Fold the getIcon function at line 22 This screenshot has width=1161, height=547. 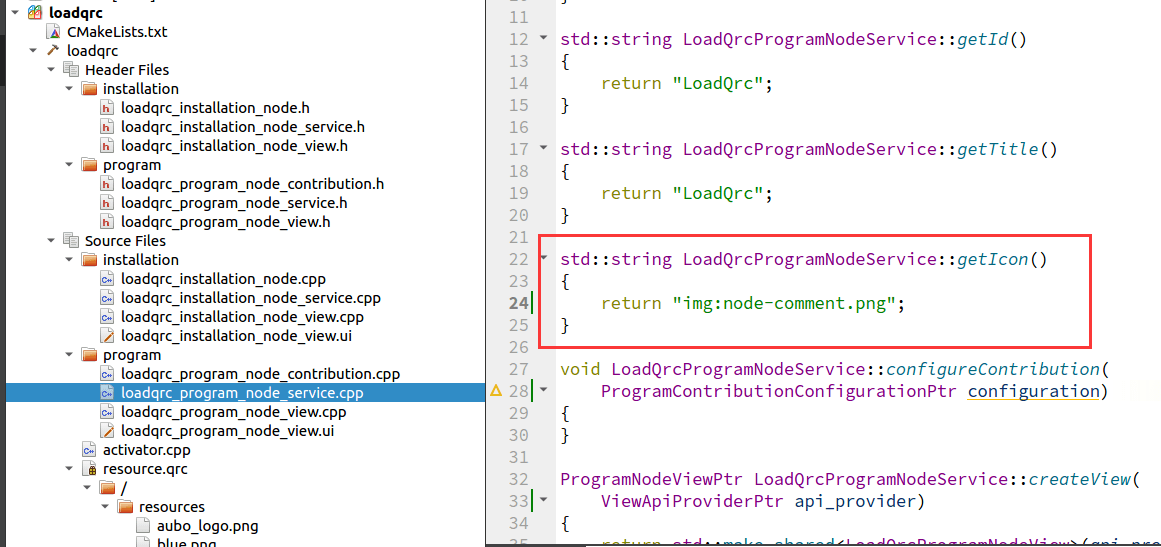[544, 258]
